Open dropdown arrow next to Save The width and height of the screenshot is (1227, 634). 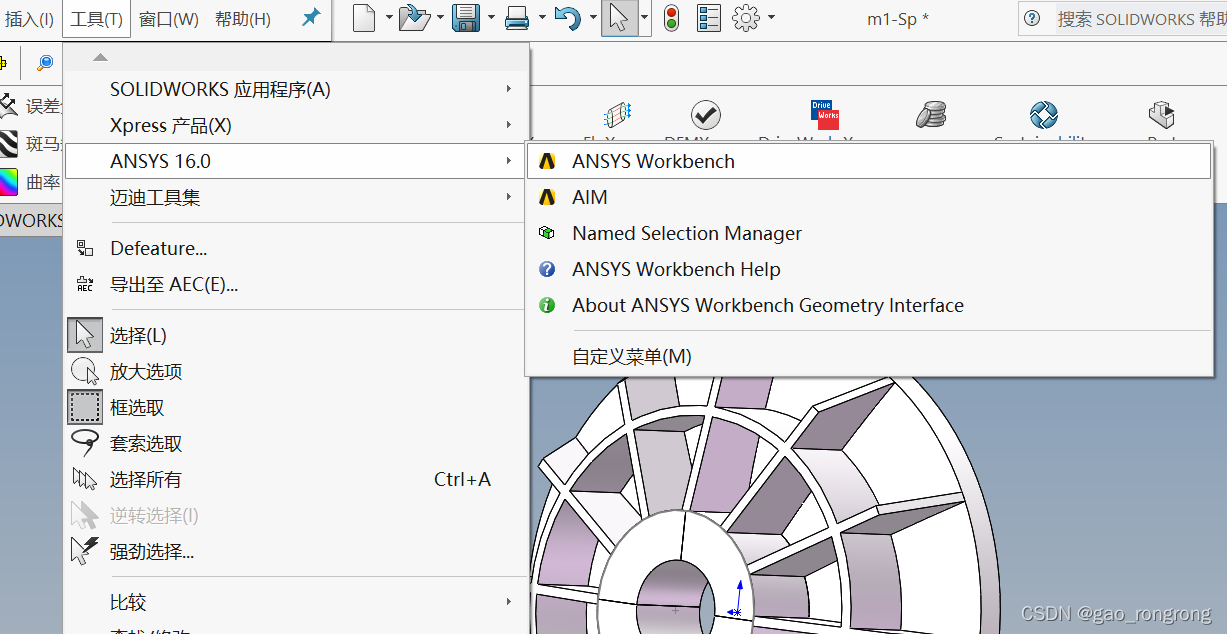[490, 18]
